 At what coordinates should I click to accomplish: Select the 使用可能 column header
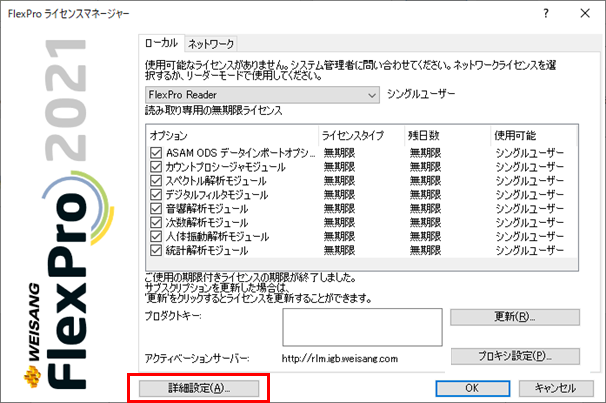pyautogui.click(x=534, y=136)
